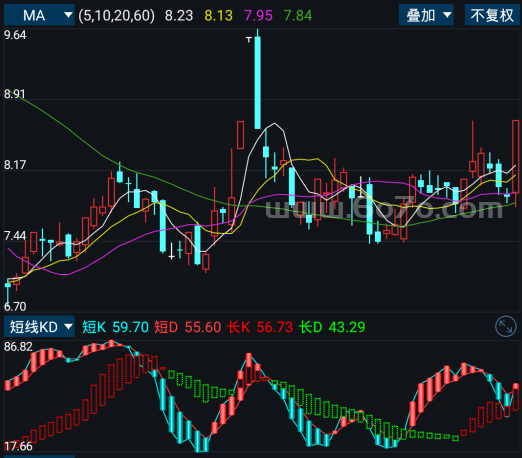Select the MA5 value 8.23

(x=179, y=16)
